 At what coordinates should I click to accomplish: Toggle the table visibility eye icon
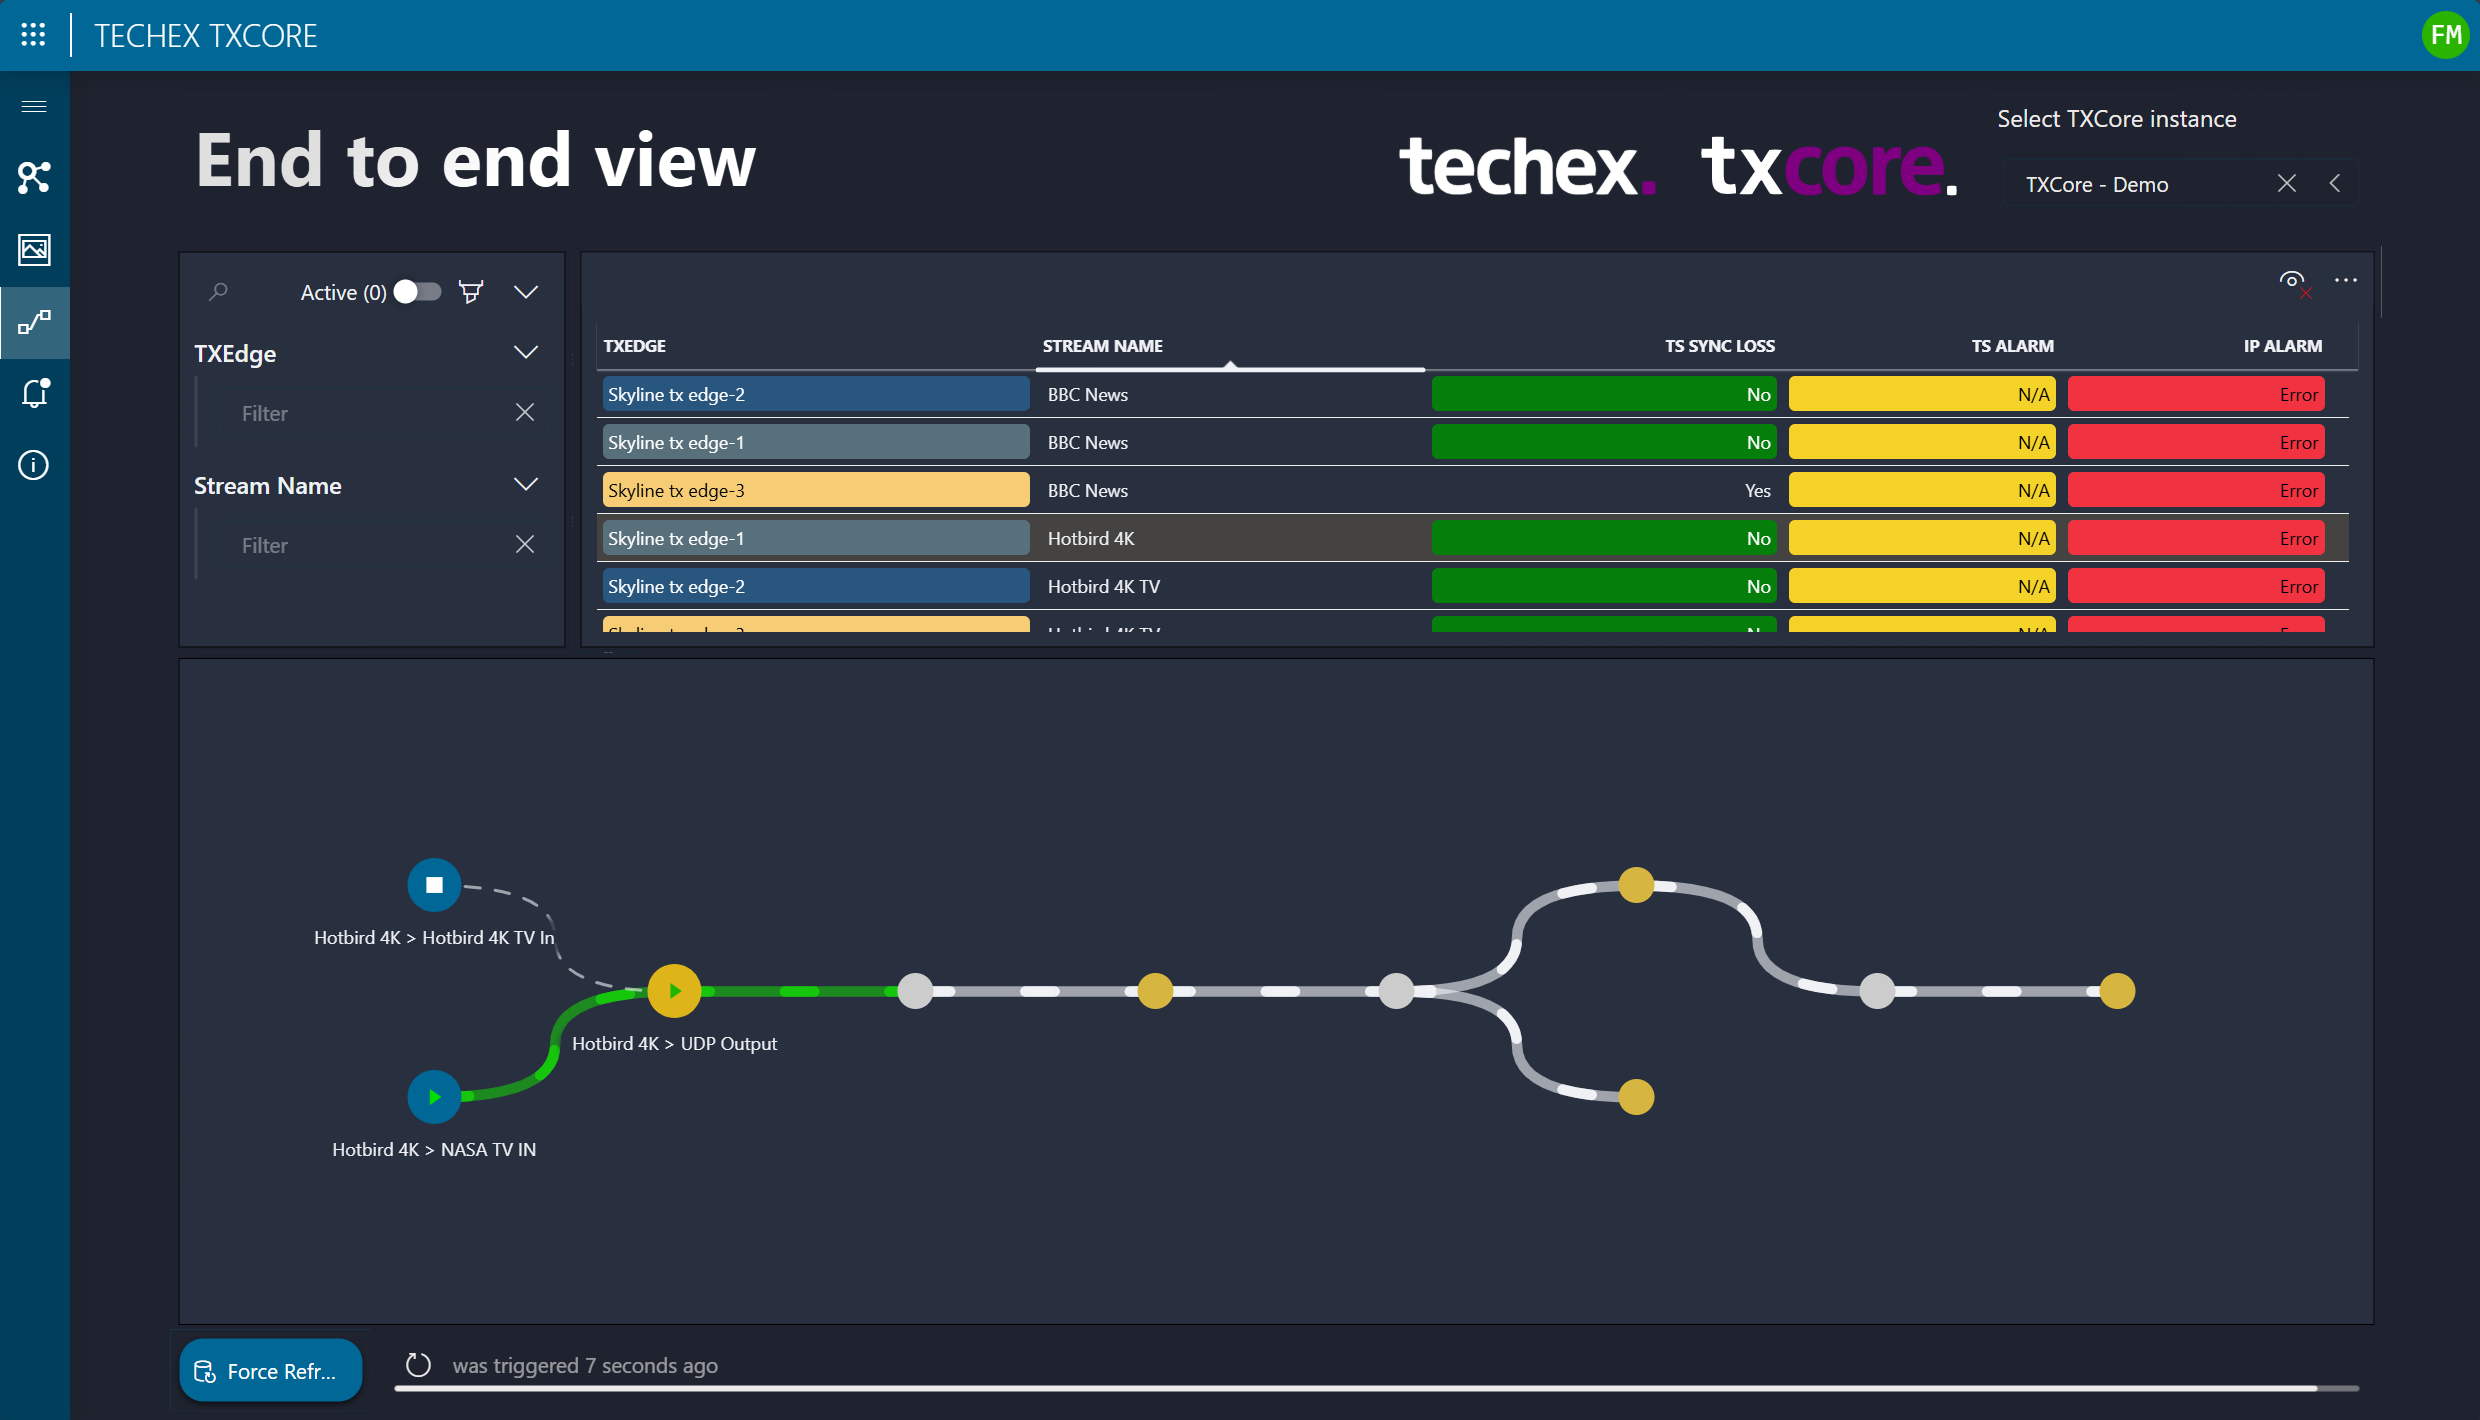click(2293, 281)
